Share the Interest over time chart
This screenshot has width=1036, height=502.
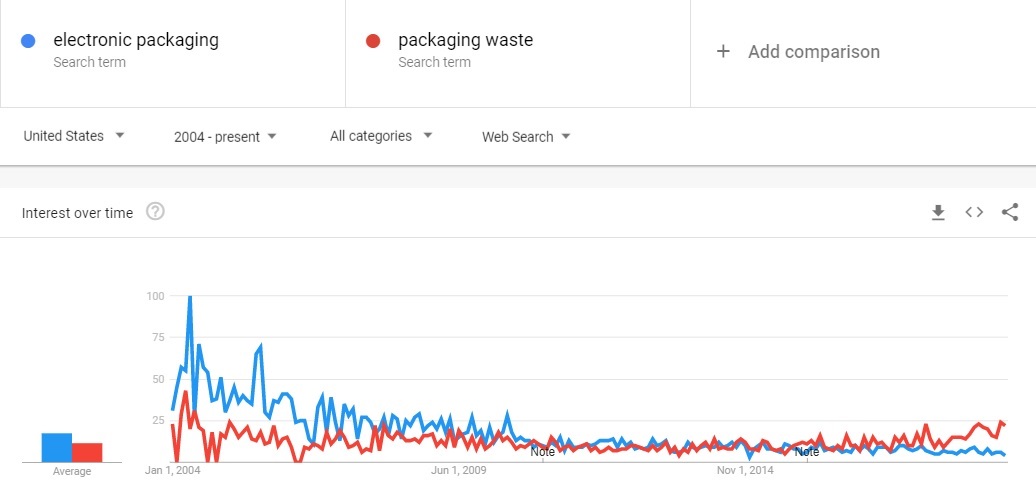pyautogui.click(x=1010, y=212)
